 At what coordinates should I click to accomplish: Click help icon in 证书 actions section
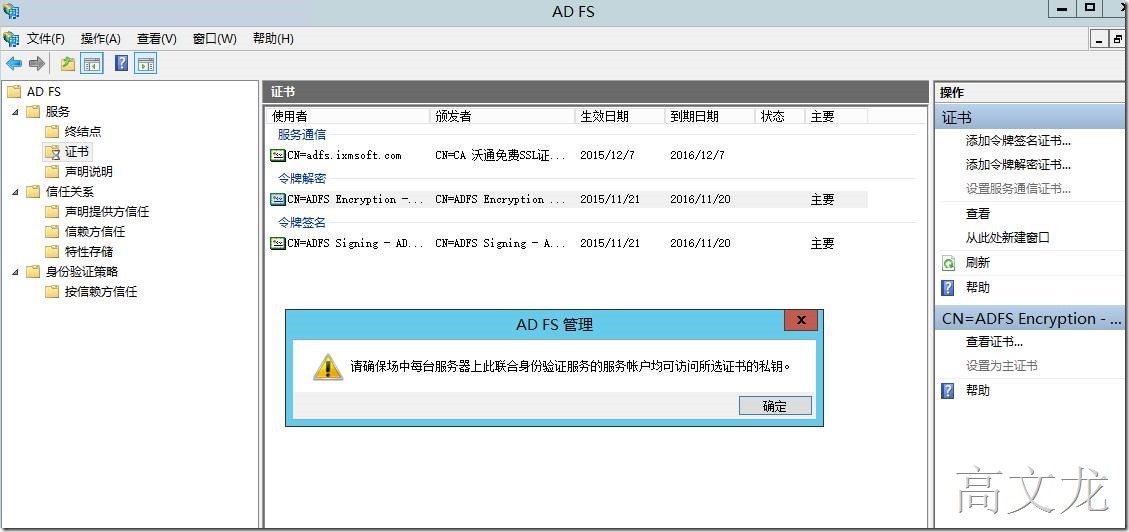pos(948,288)
